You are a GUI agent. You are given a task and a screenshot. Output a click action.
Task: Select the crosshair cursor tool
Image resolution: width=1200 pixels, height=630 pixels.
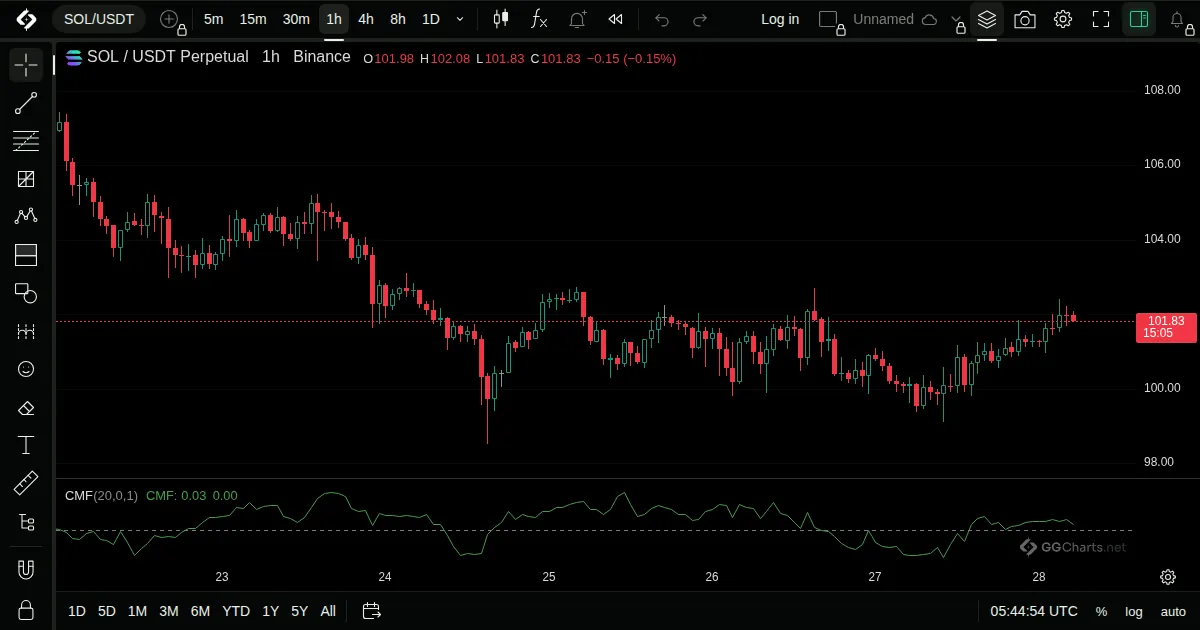26,65
